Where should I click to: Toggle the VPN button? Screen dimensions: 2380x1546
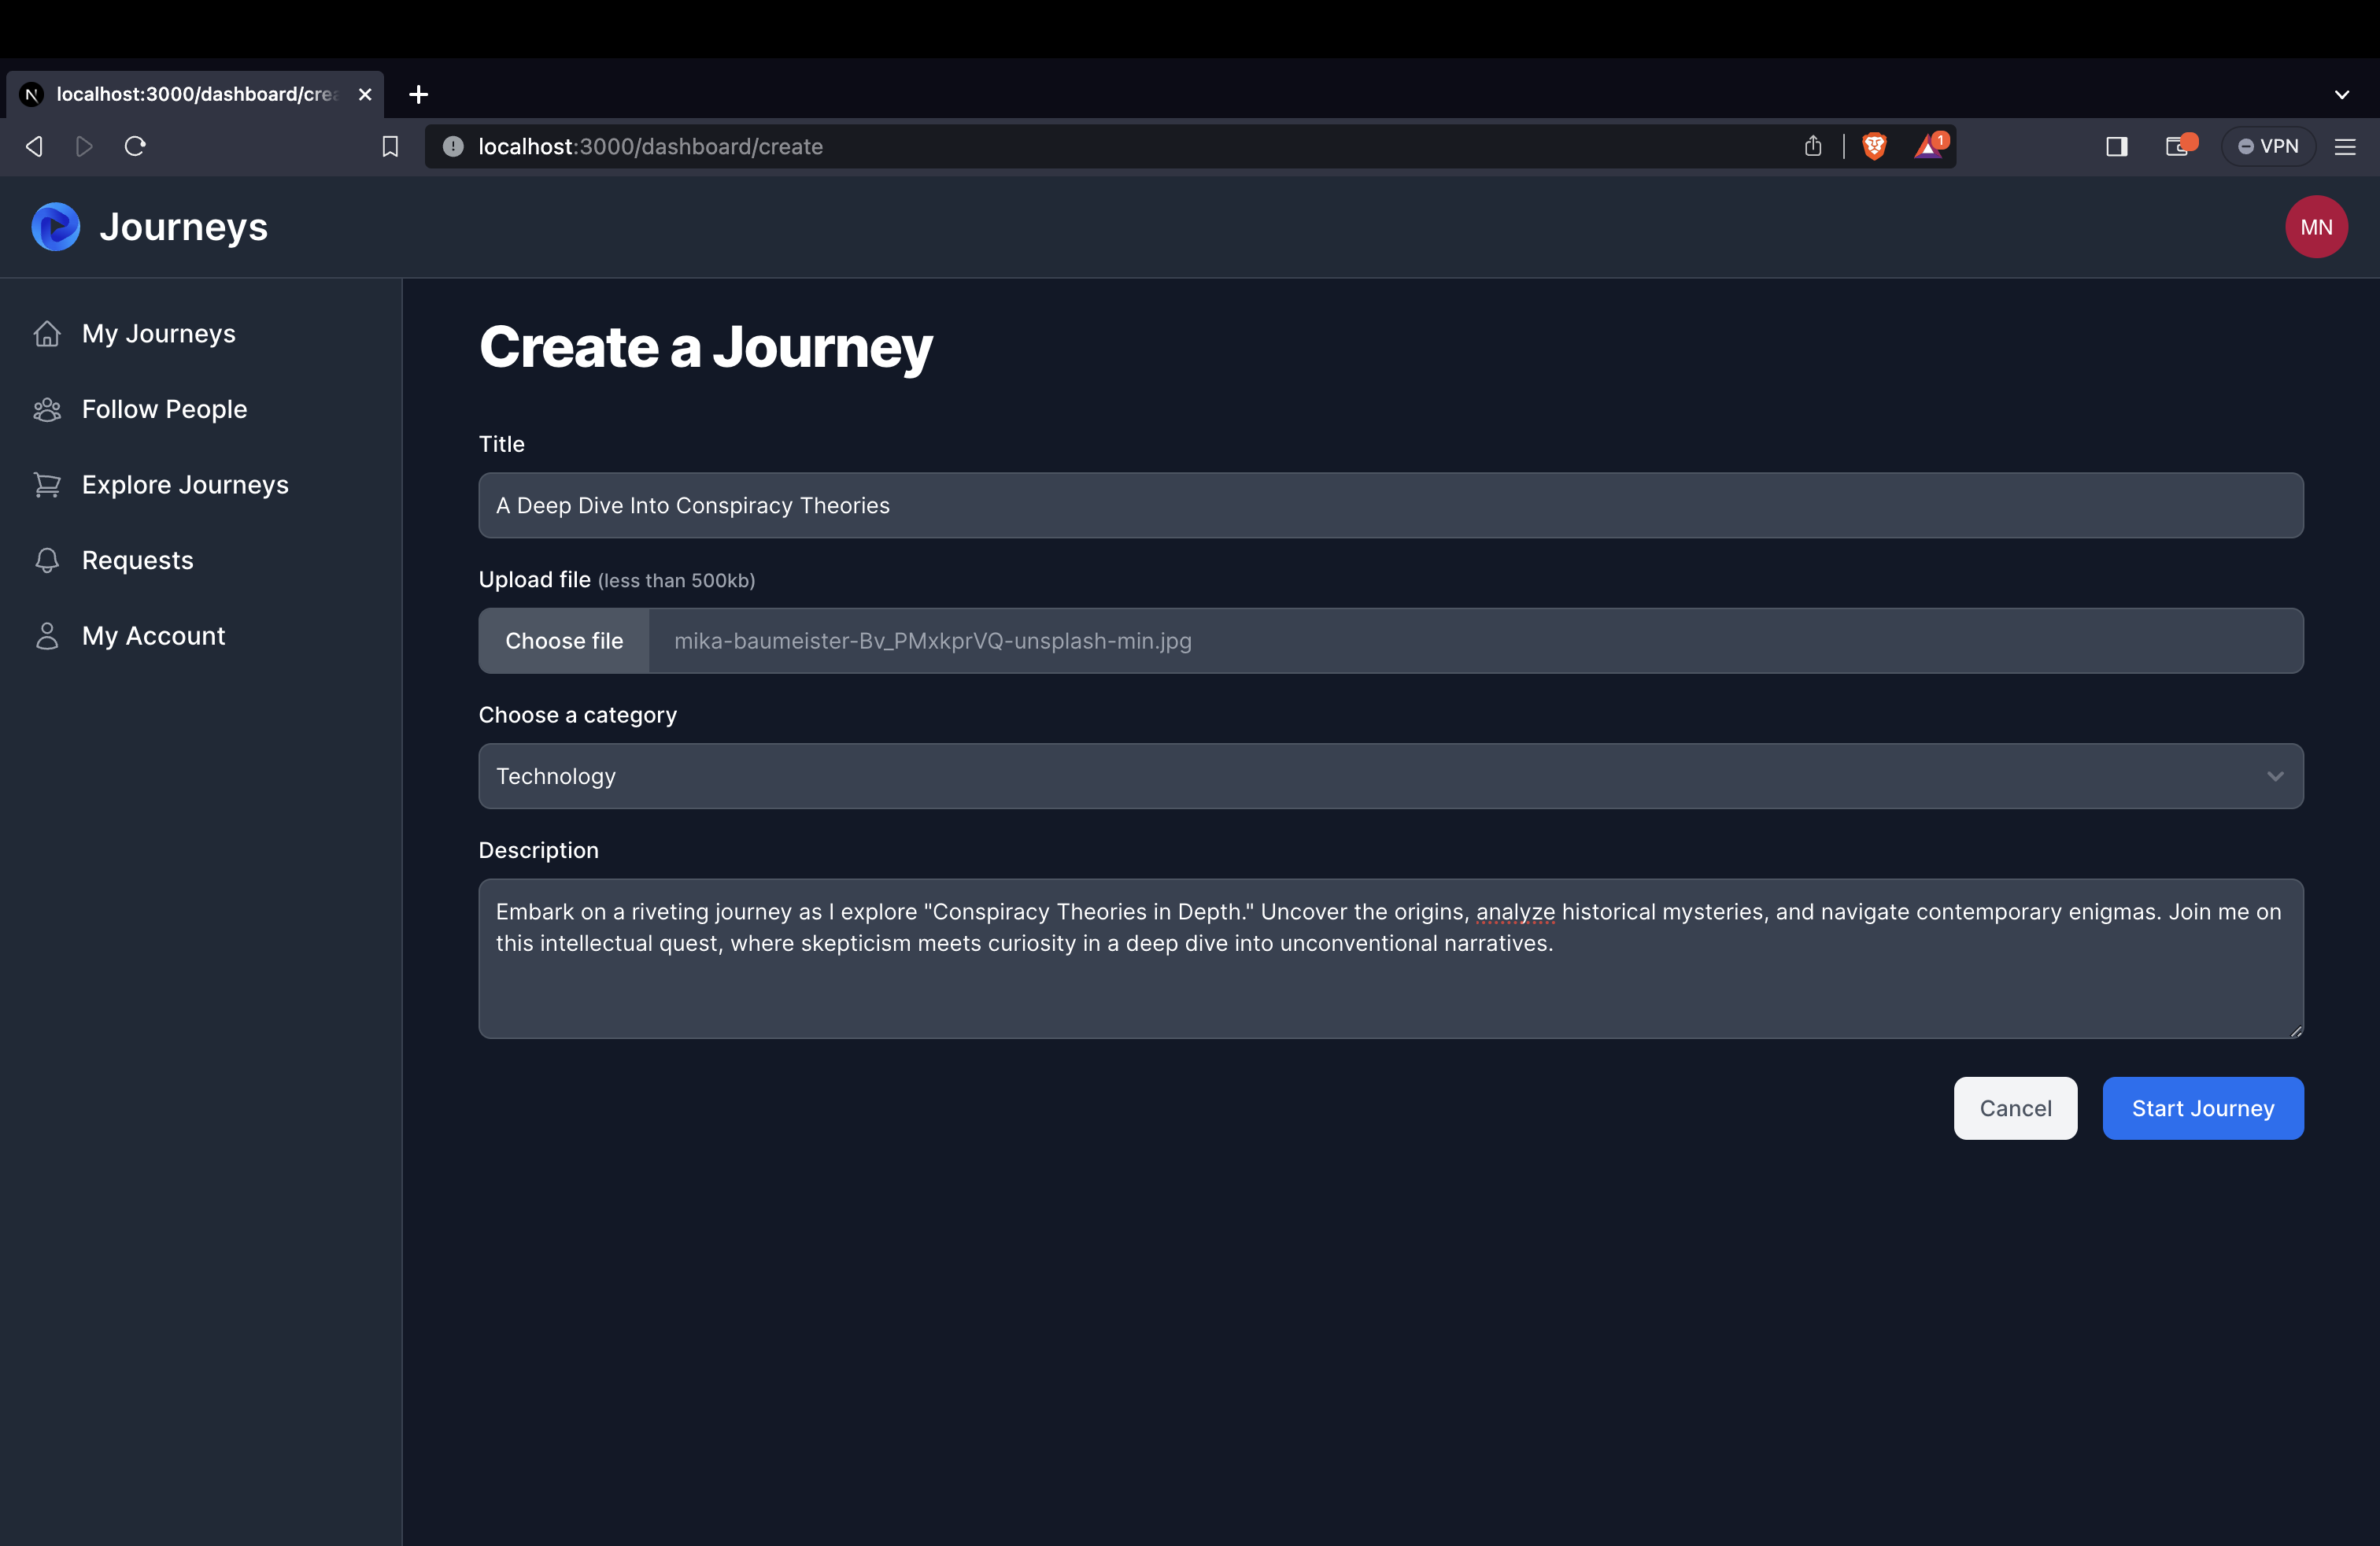click(x=2268, y=146)
